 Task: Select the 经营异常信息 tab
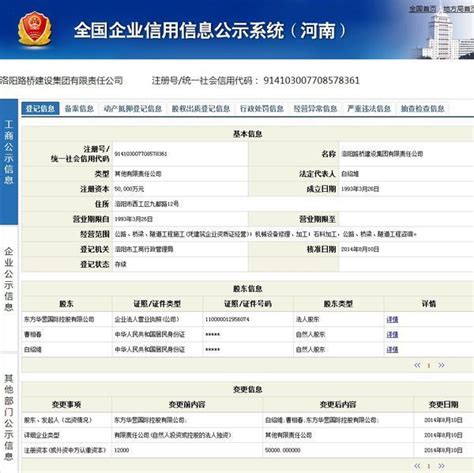[315, 108]
